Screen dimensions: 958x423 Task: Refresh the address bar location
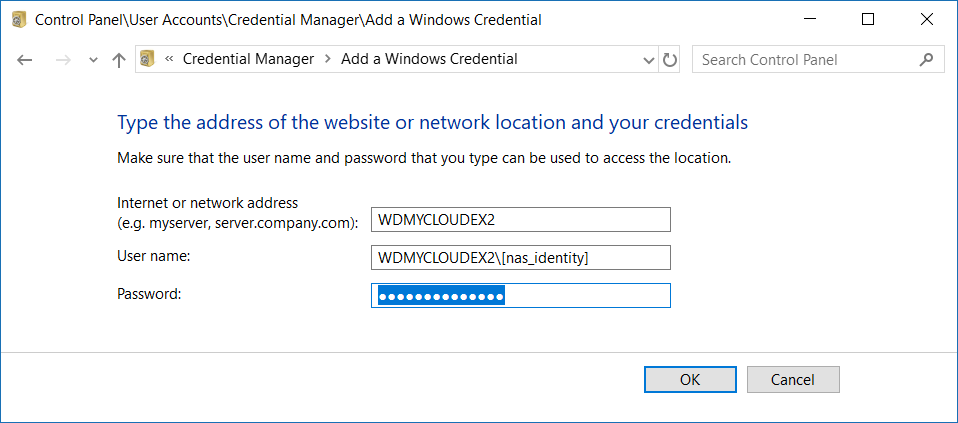[670, 60]
